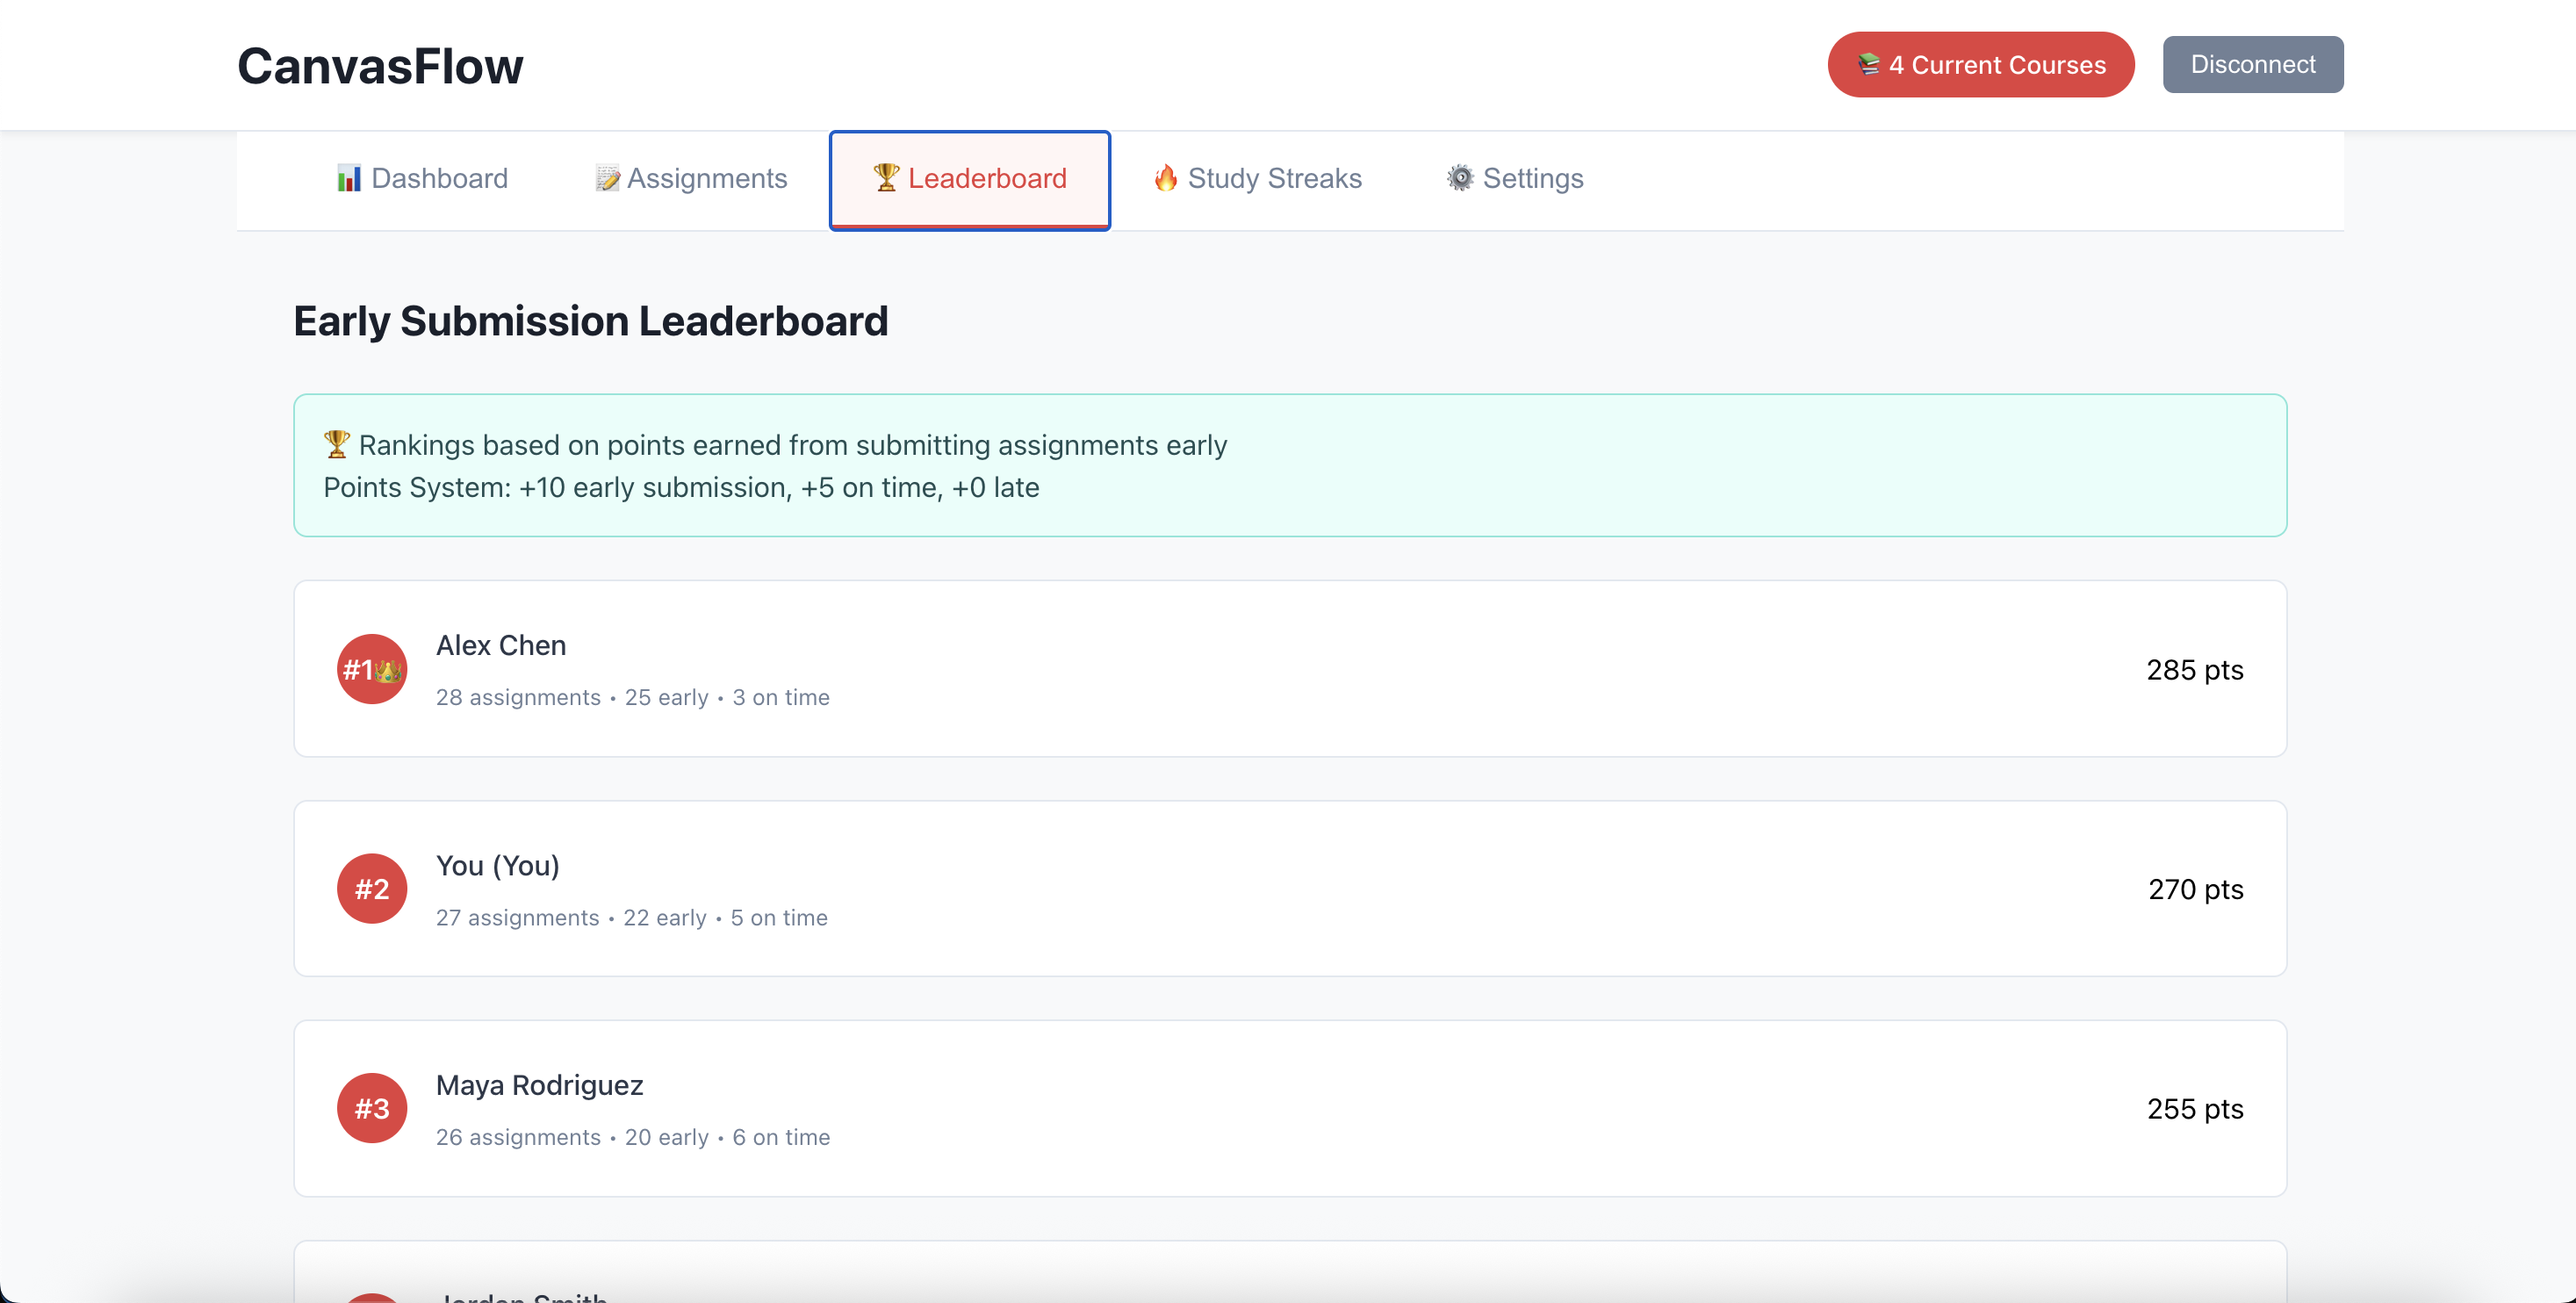Click the CanvasFlow logo title
2576x1303 pixels.
(380, 66)
